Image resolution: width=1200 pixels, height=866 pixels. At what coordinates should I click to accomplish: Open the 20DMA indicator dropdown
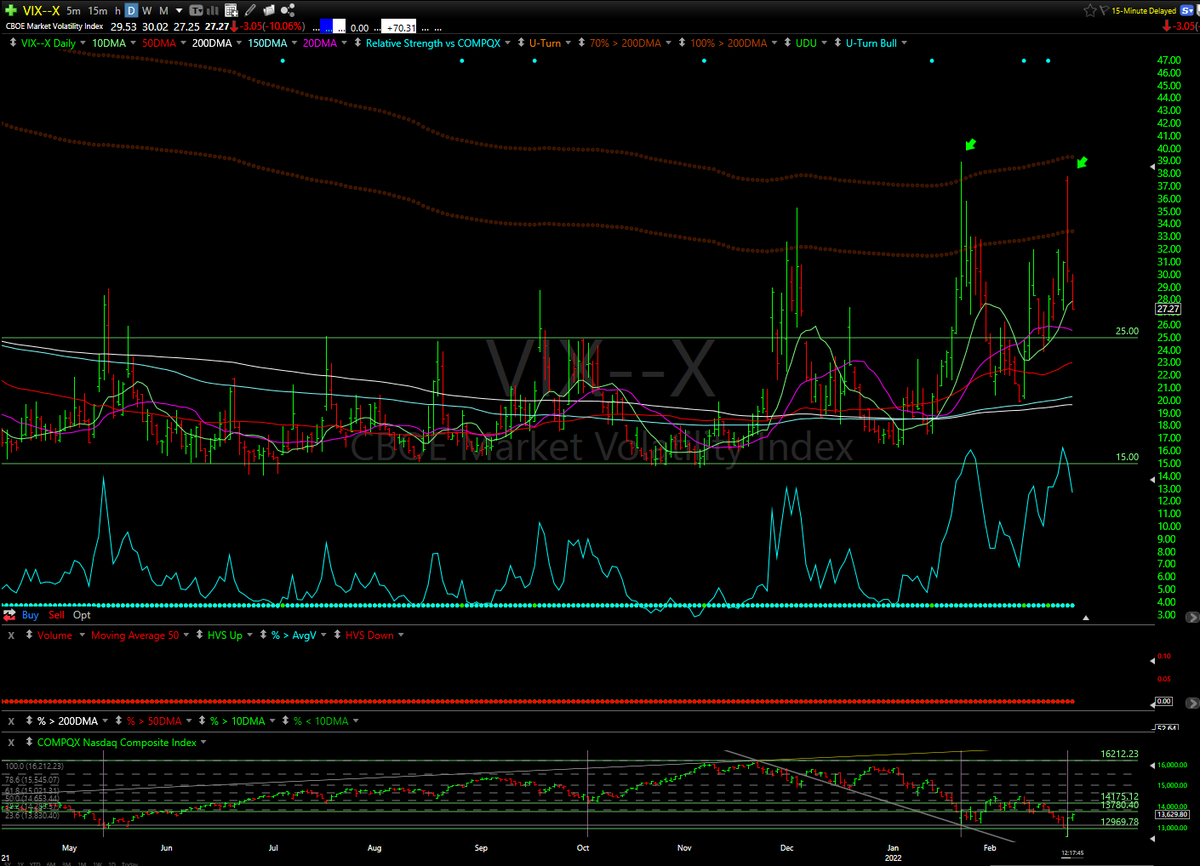343,44
